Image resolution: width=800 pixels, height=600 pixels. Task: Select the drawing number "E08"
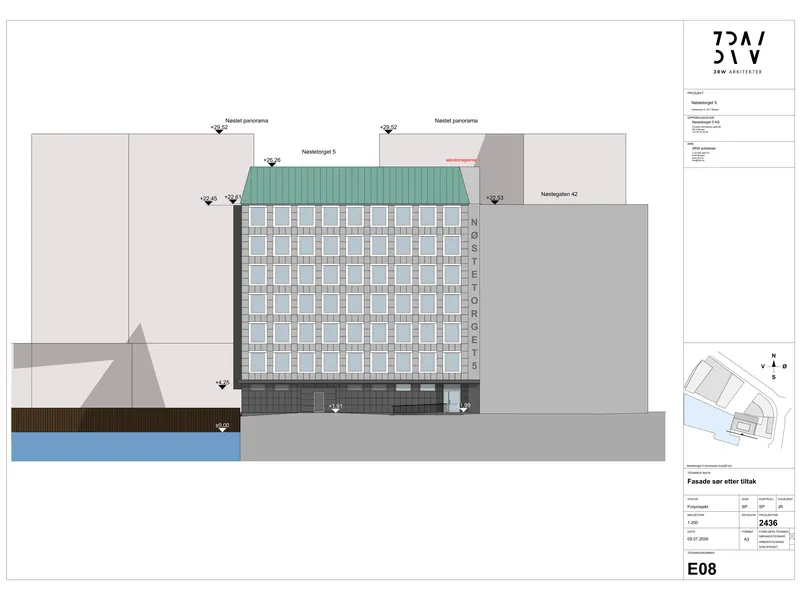point(702,569)
